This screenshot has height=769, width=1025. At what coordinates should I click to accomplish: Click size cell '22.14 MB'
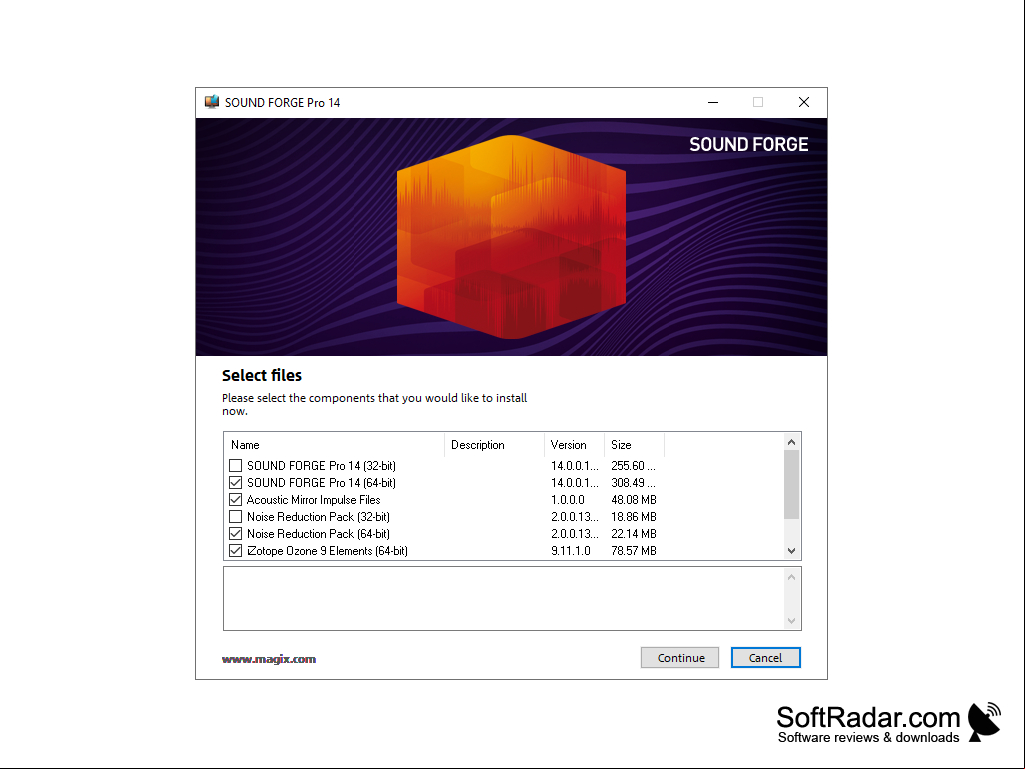[633, 534]
